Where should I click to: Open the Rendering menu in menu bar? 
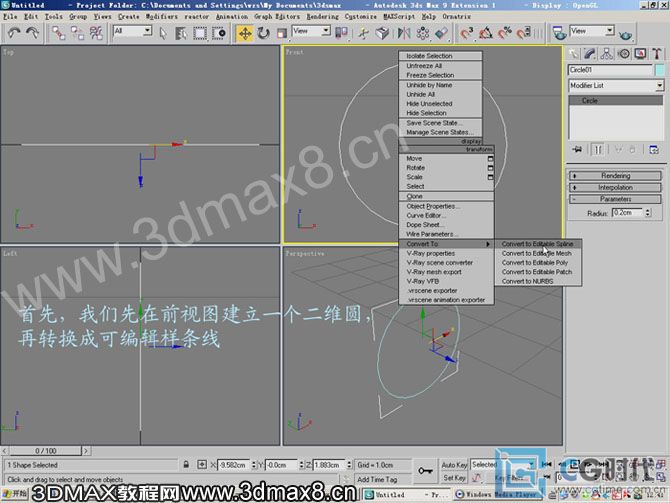click(323, 17)
